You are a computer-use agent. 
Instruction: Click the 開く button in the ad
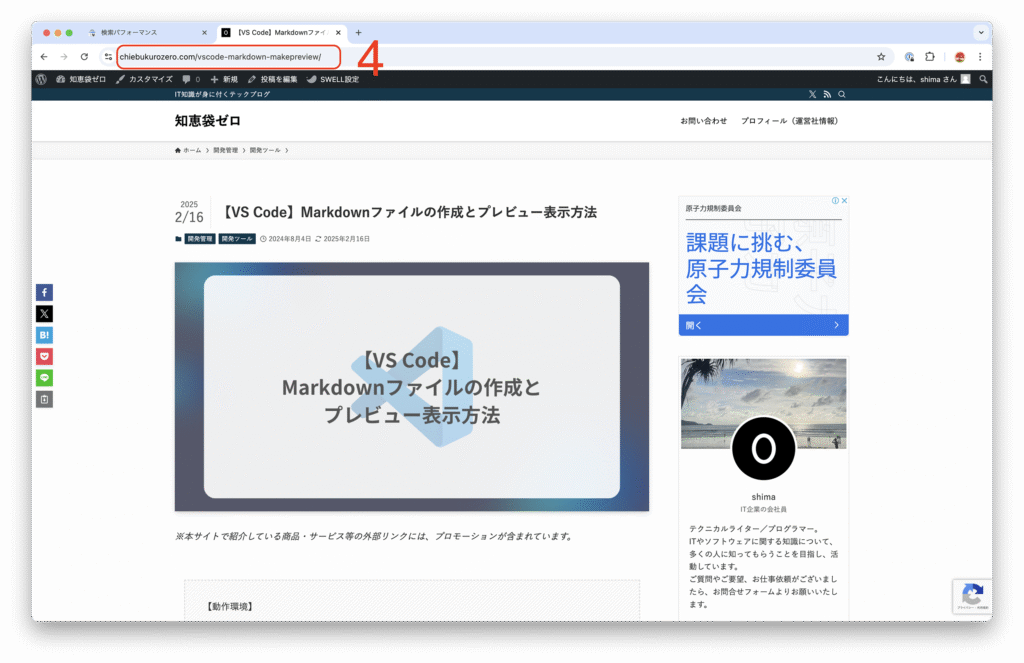point(763,325)
